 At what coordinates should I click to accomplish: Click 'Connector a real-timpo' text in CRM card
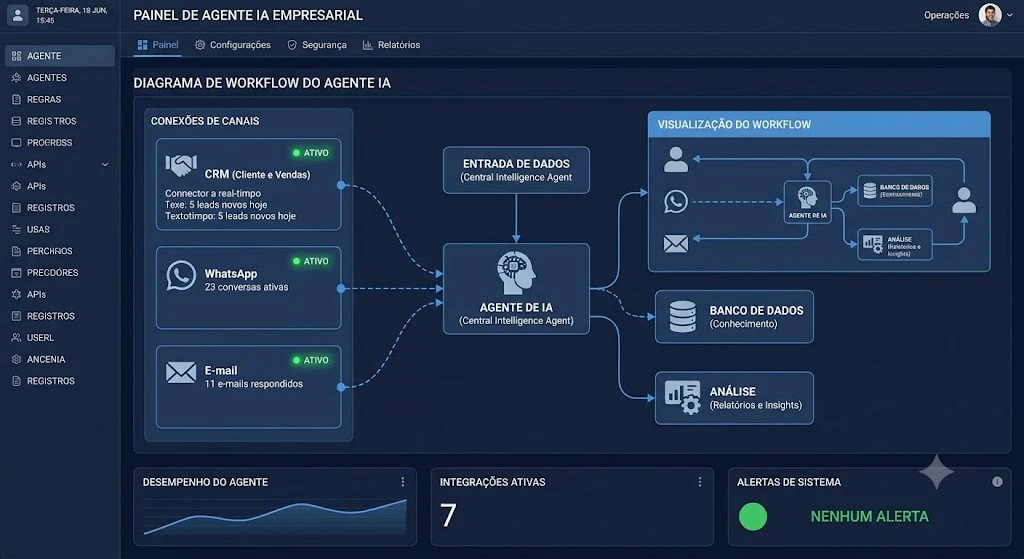tap(213, 193)
